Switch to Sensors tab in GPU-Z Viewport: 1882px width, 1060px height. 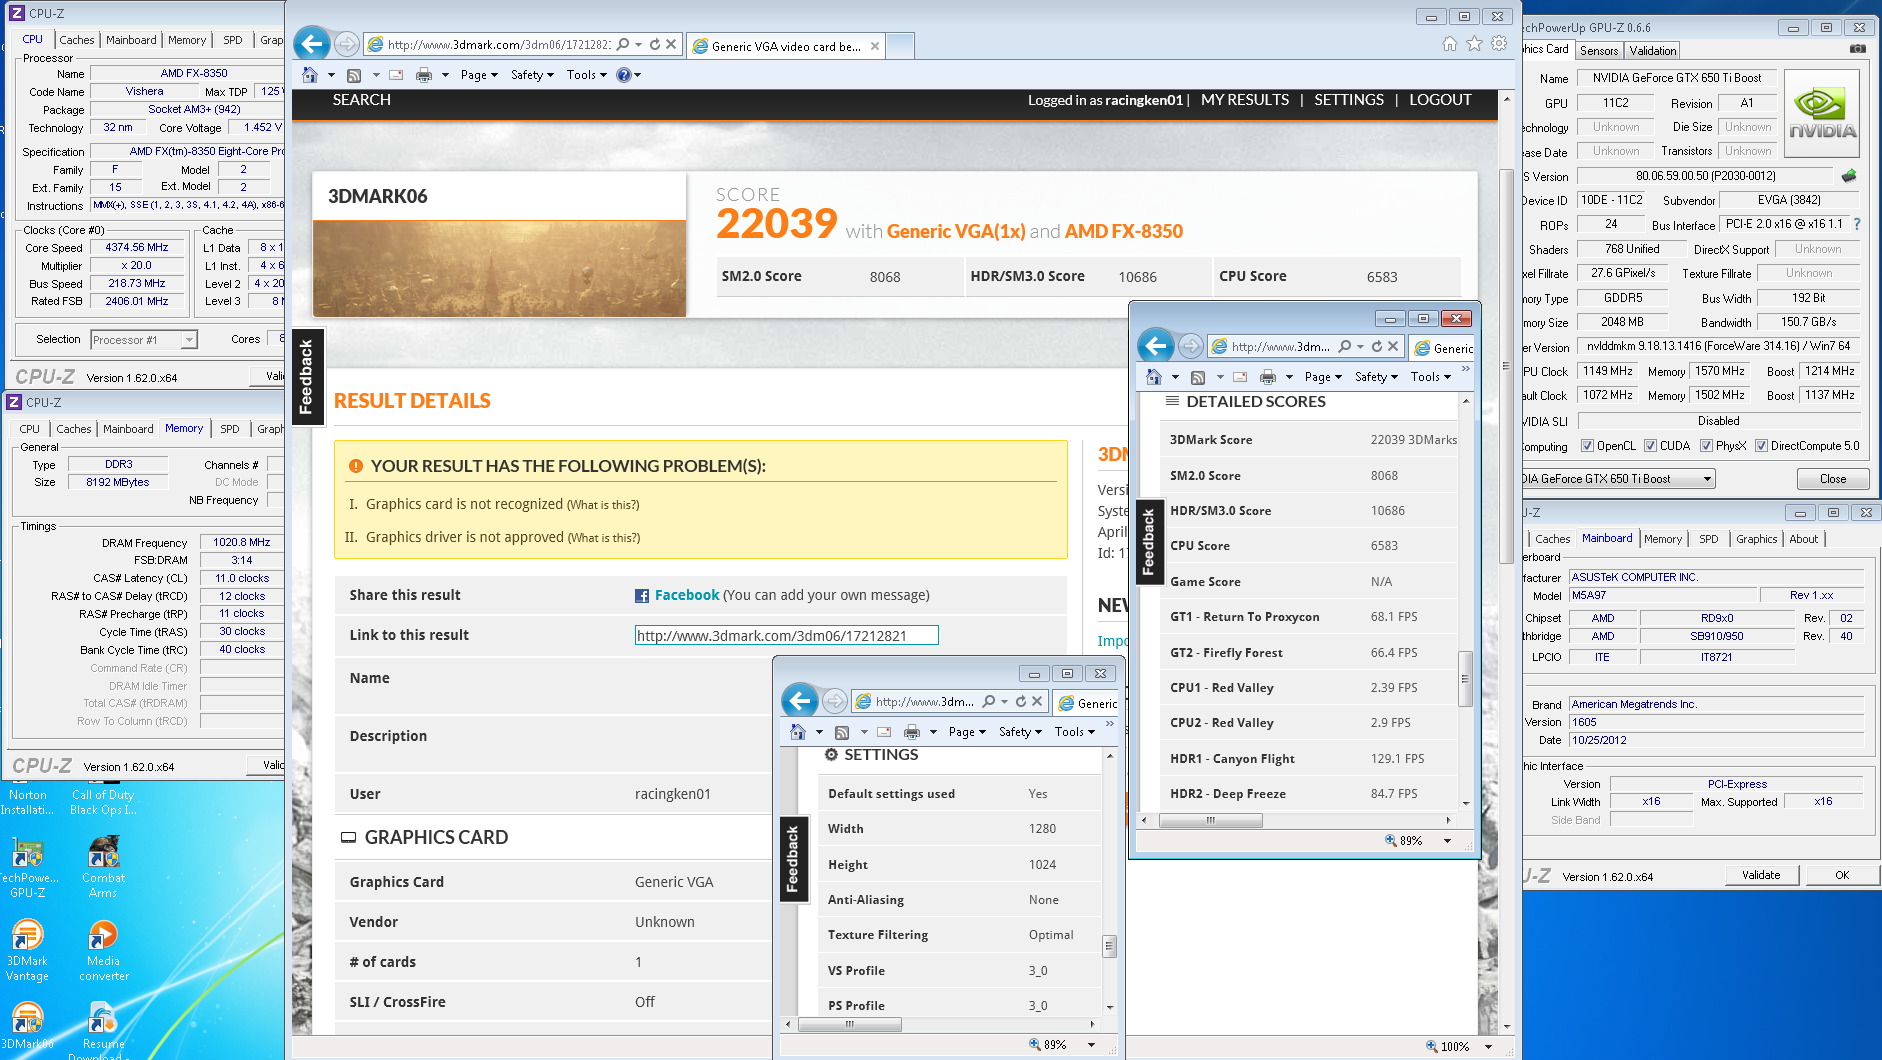click(1599, 51)
